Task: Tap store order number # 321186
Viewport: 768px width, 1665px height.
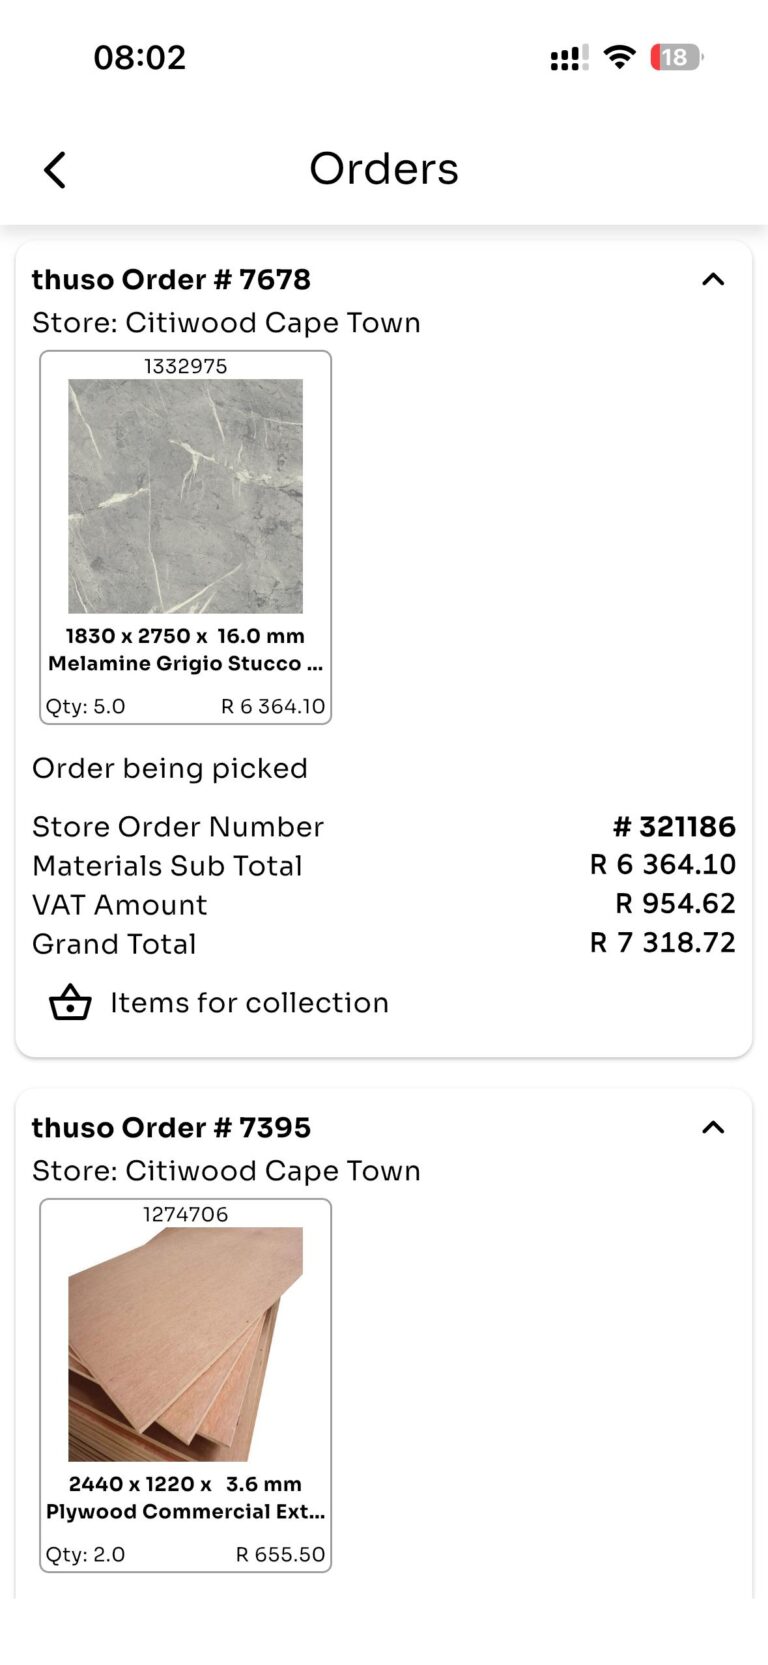Action: click(x=674, y=827)
